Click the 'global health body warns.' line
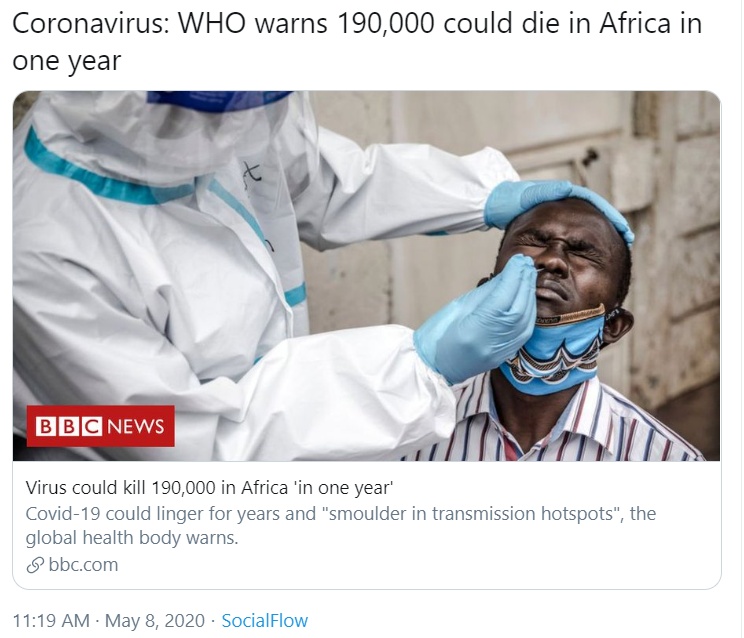The image size is (744, 638). coord(132,538)
